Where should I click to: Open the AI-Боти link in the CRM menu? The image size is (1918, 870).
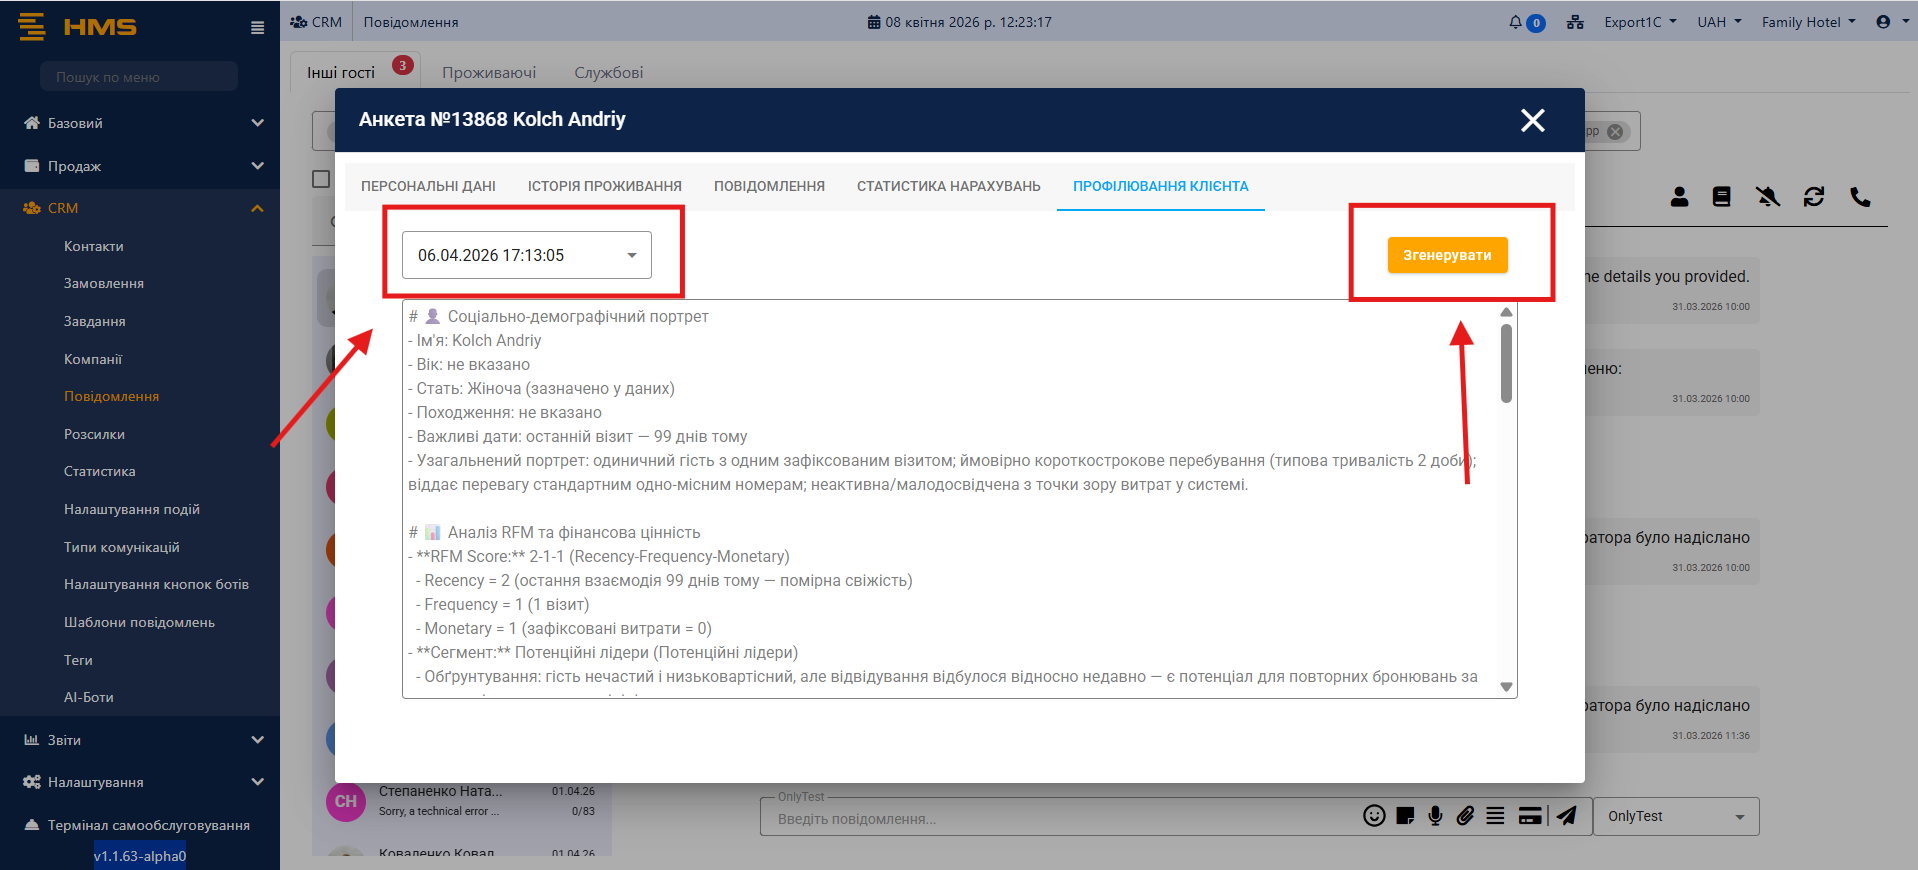click(x=89, y=697)
